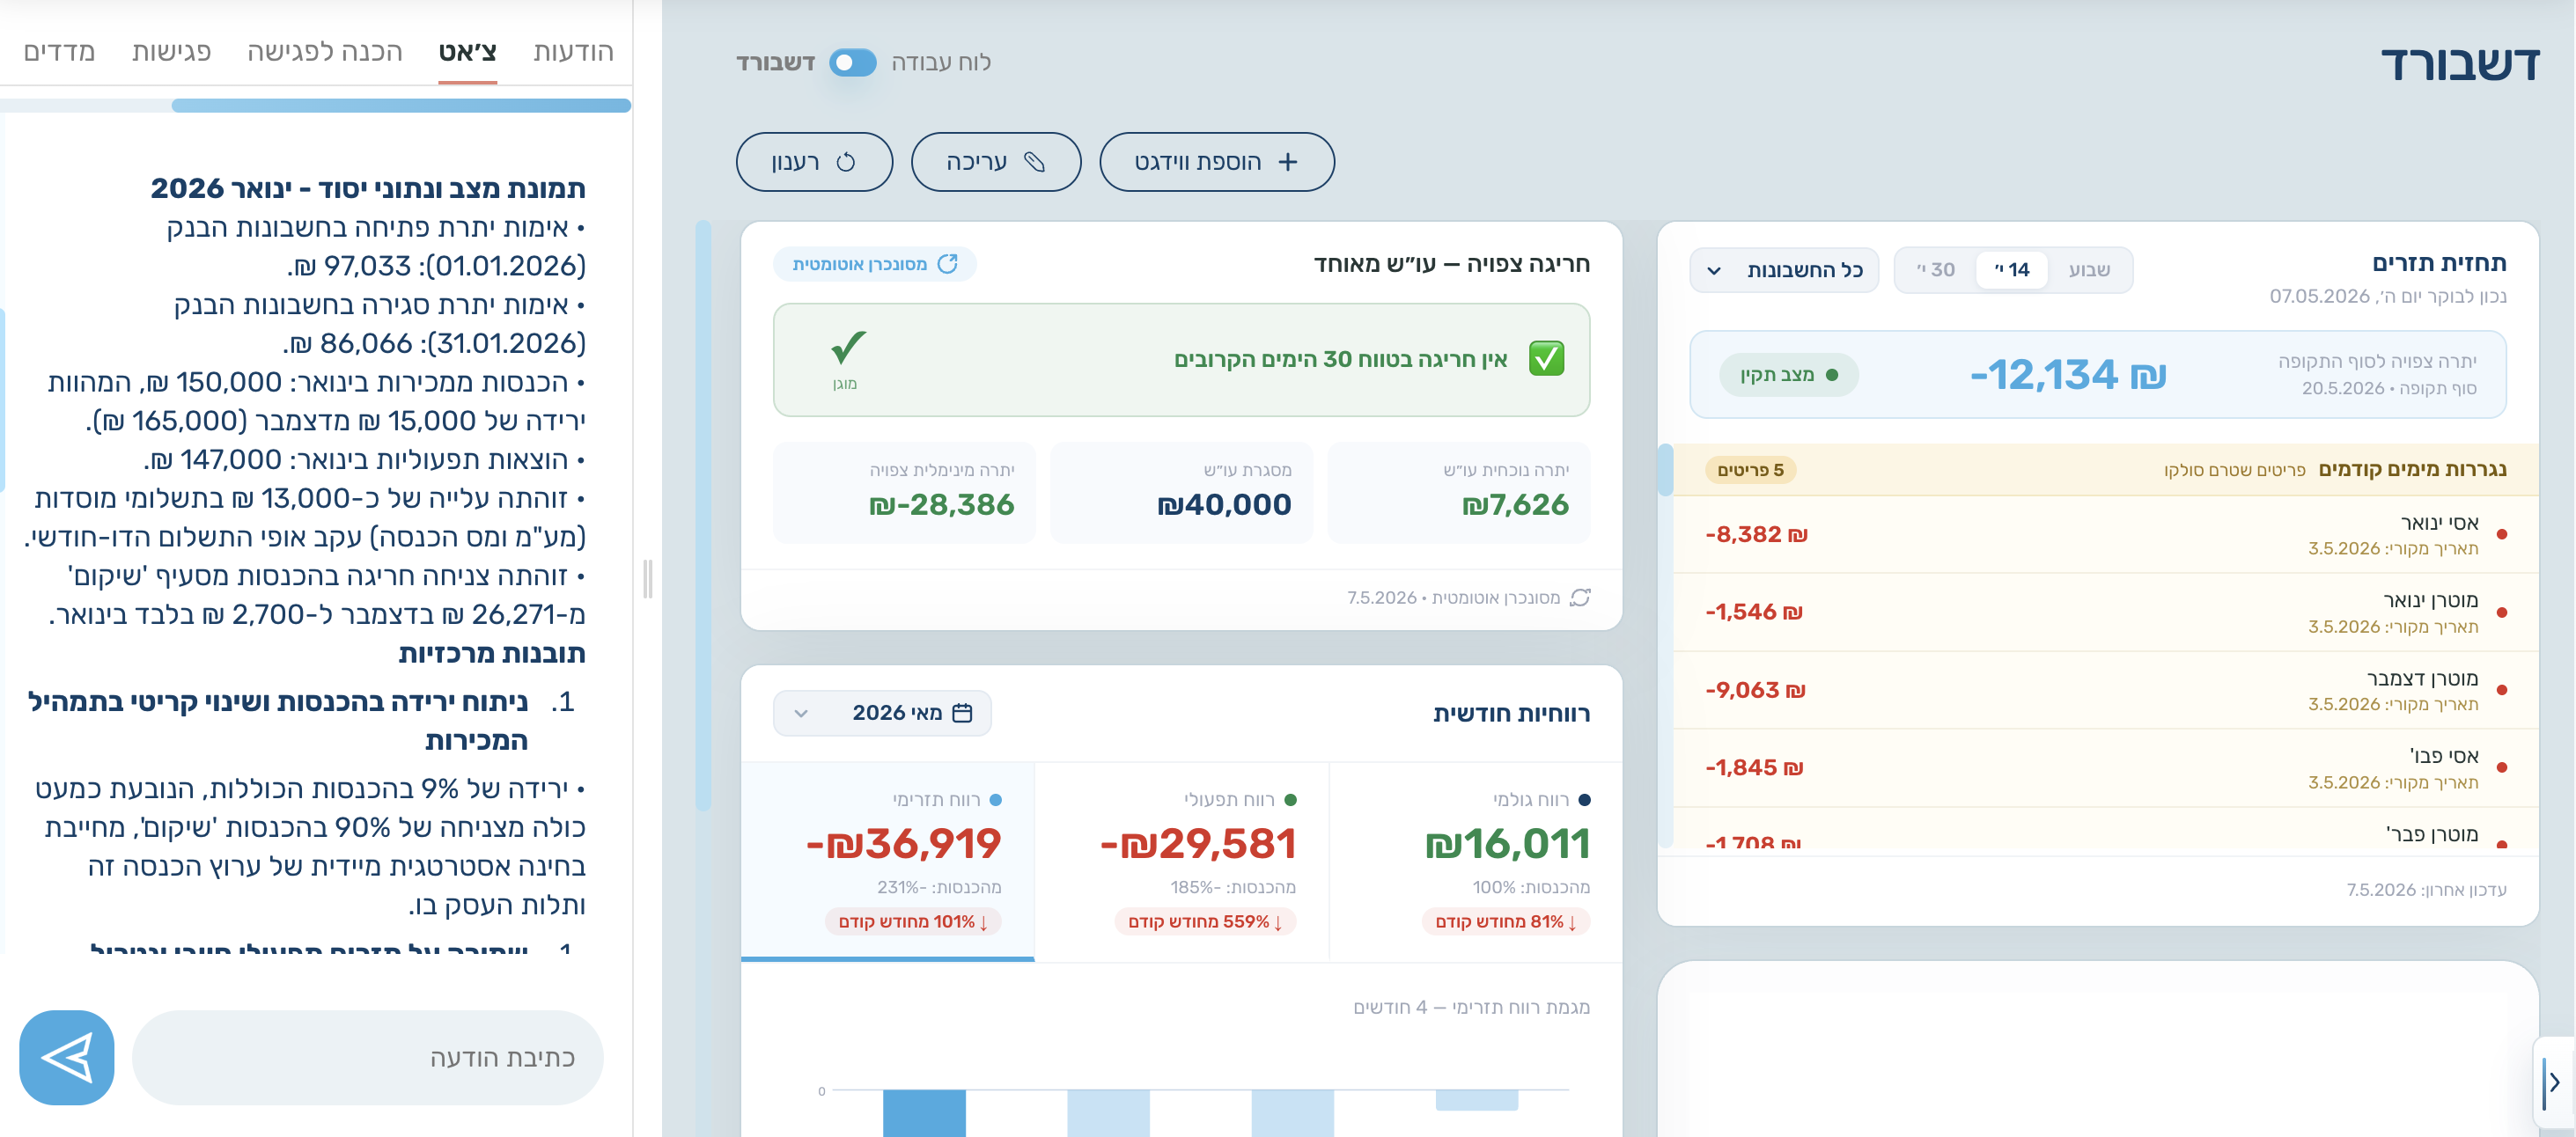Click the אסי פבר' row
This screenshot has height=1137, width=2576.
pyautogui.click(x=2105, y=768)
